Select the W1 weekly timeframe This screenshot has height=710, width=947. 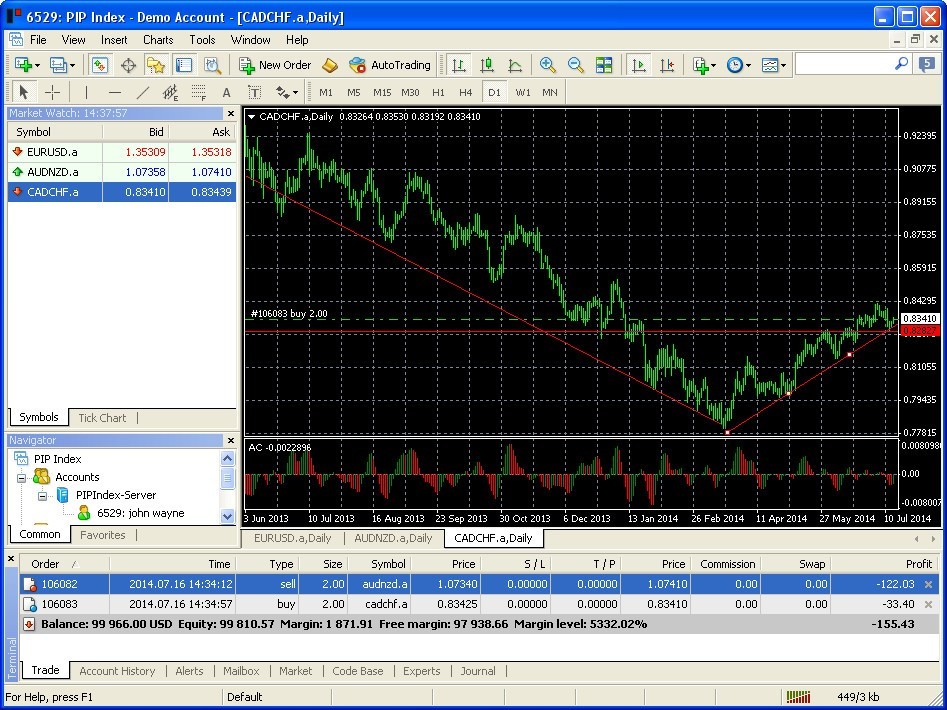point(524,92)
